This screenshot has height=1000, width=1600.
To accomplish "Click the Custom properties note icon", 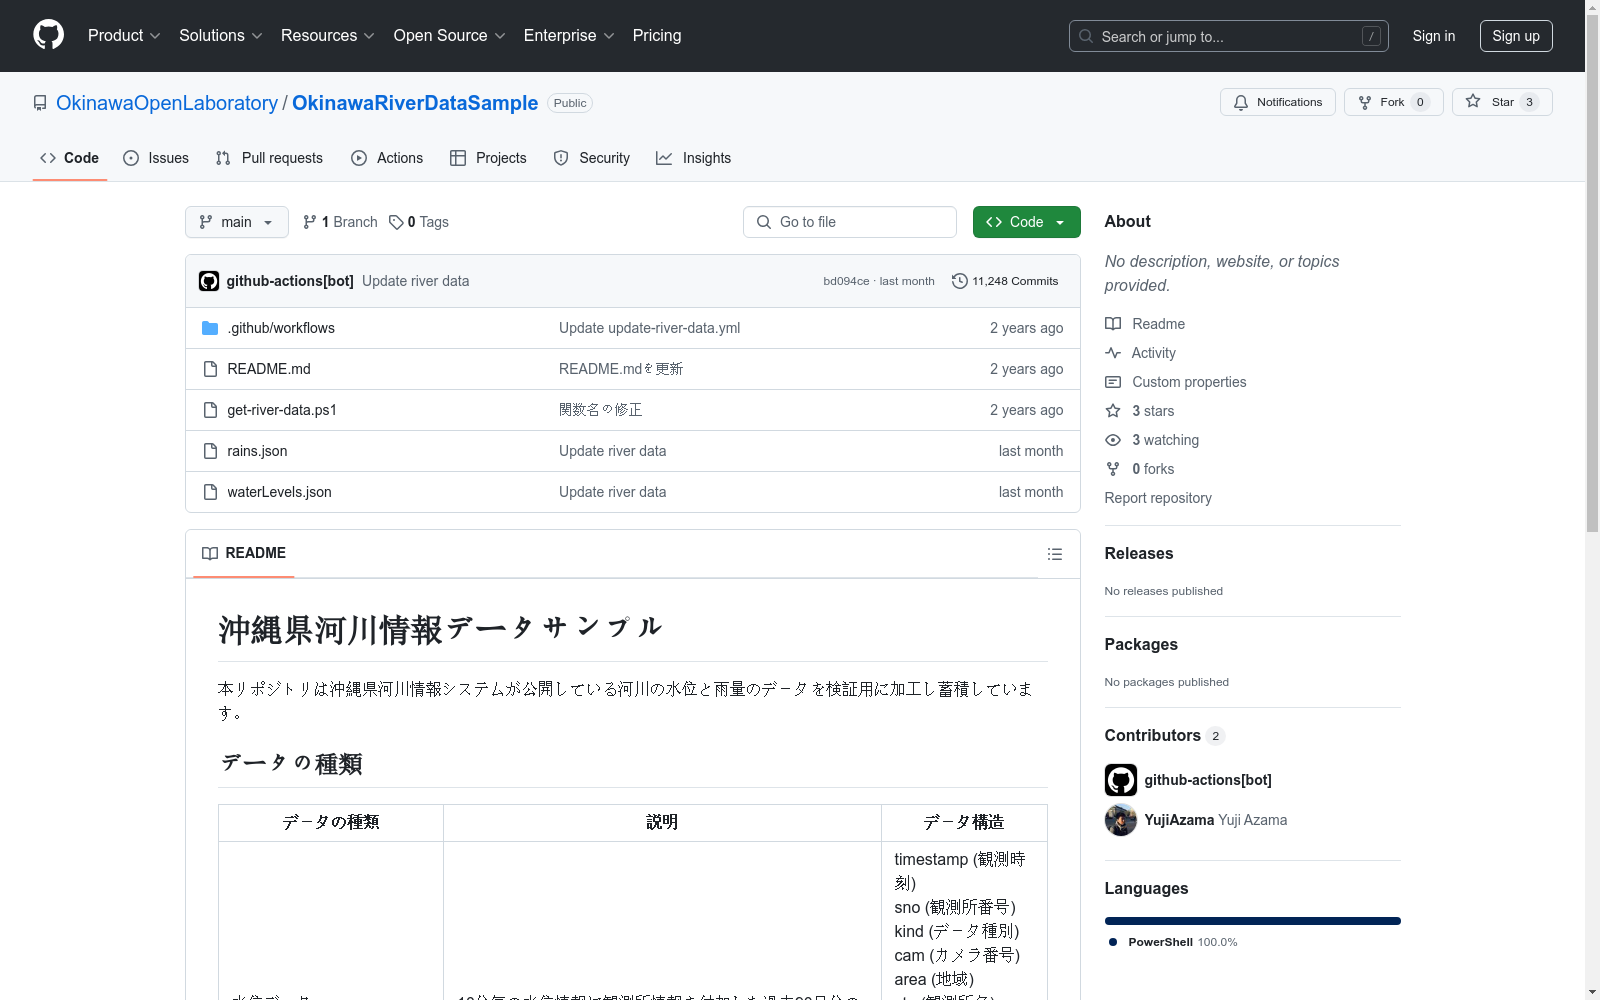I will pos(1113,382).
